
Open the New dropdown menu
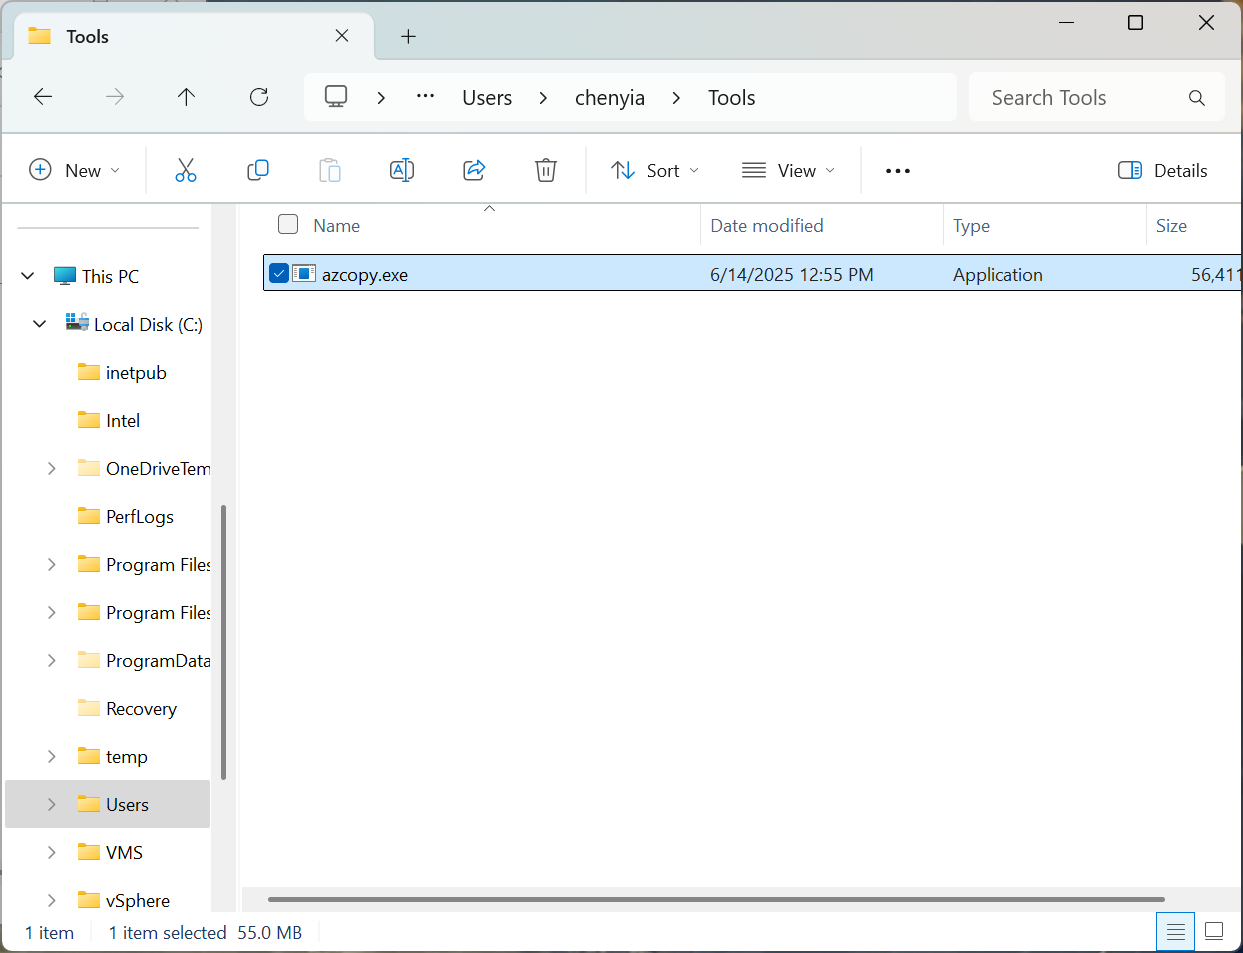click(75, 171)
